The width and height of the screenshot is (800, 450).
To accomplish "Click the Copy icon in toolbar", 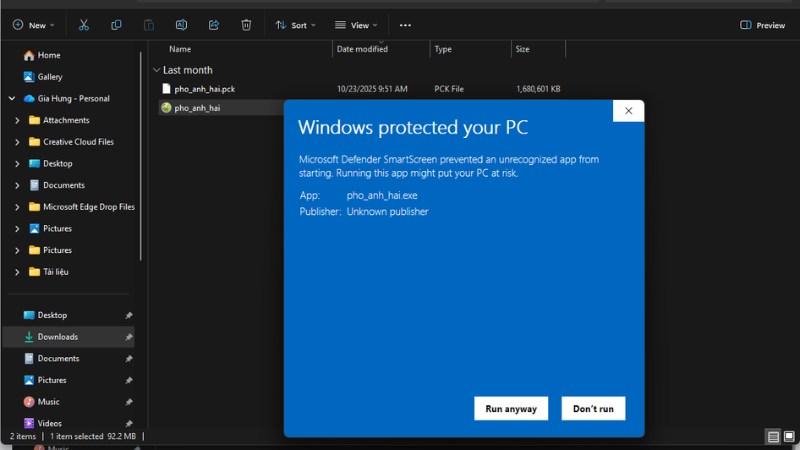I will (116, 25).
